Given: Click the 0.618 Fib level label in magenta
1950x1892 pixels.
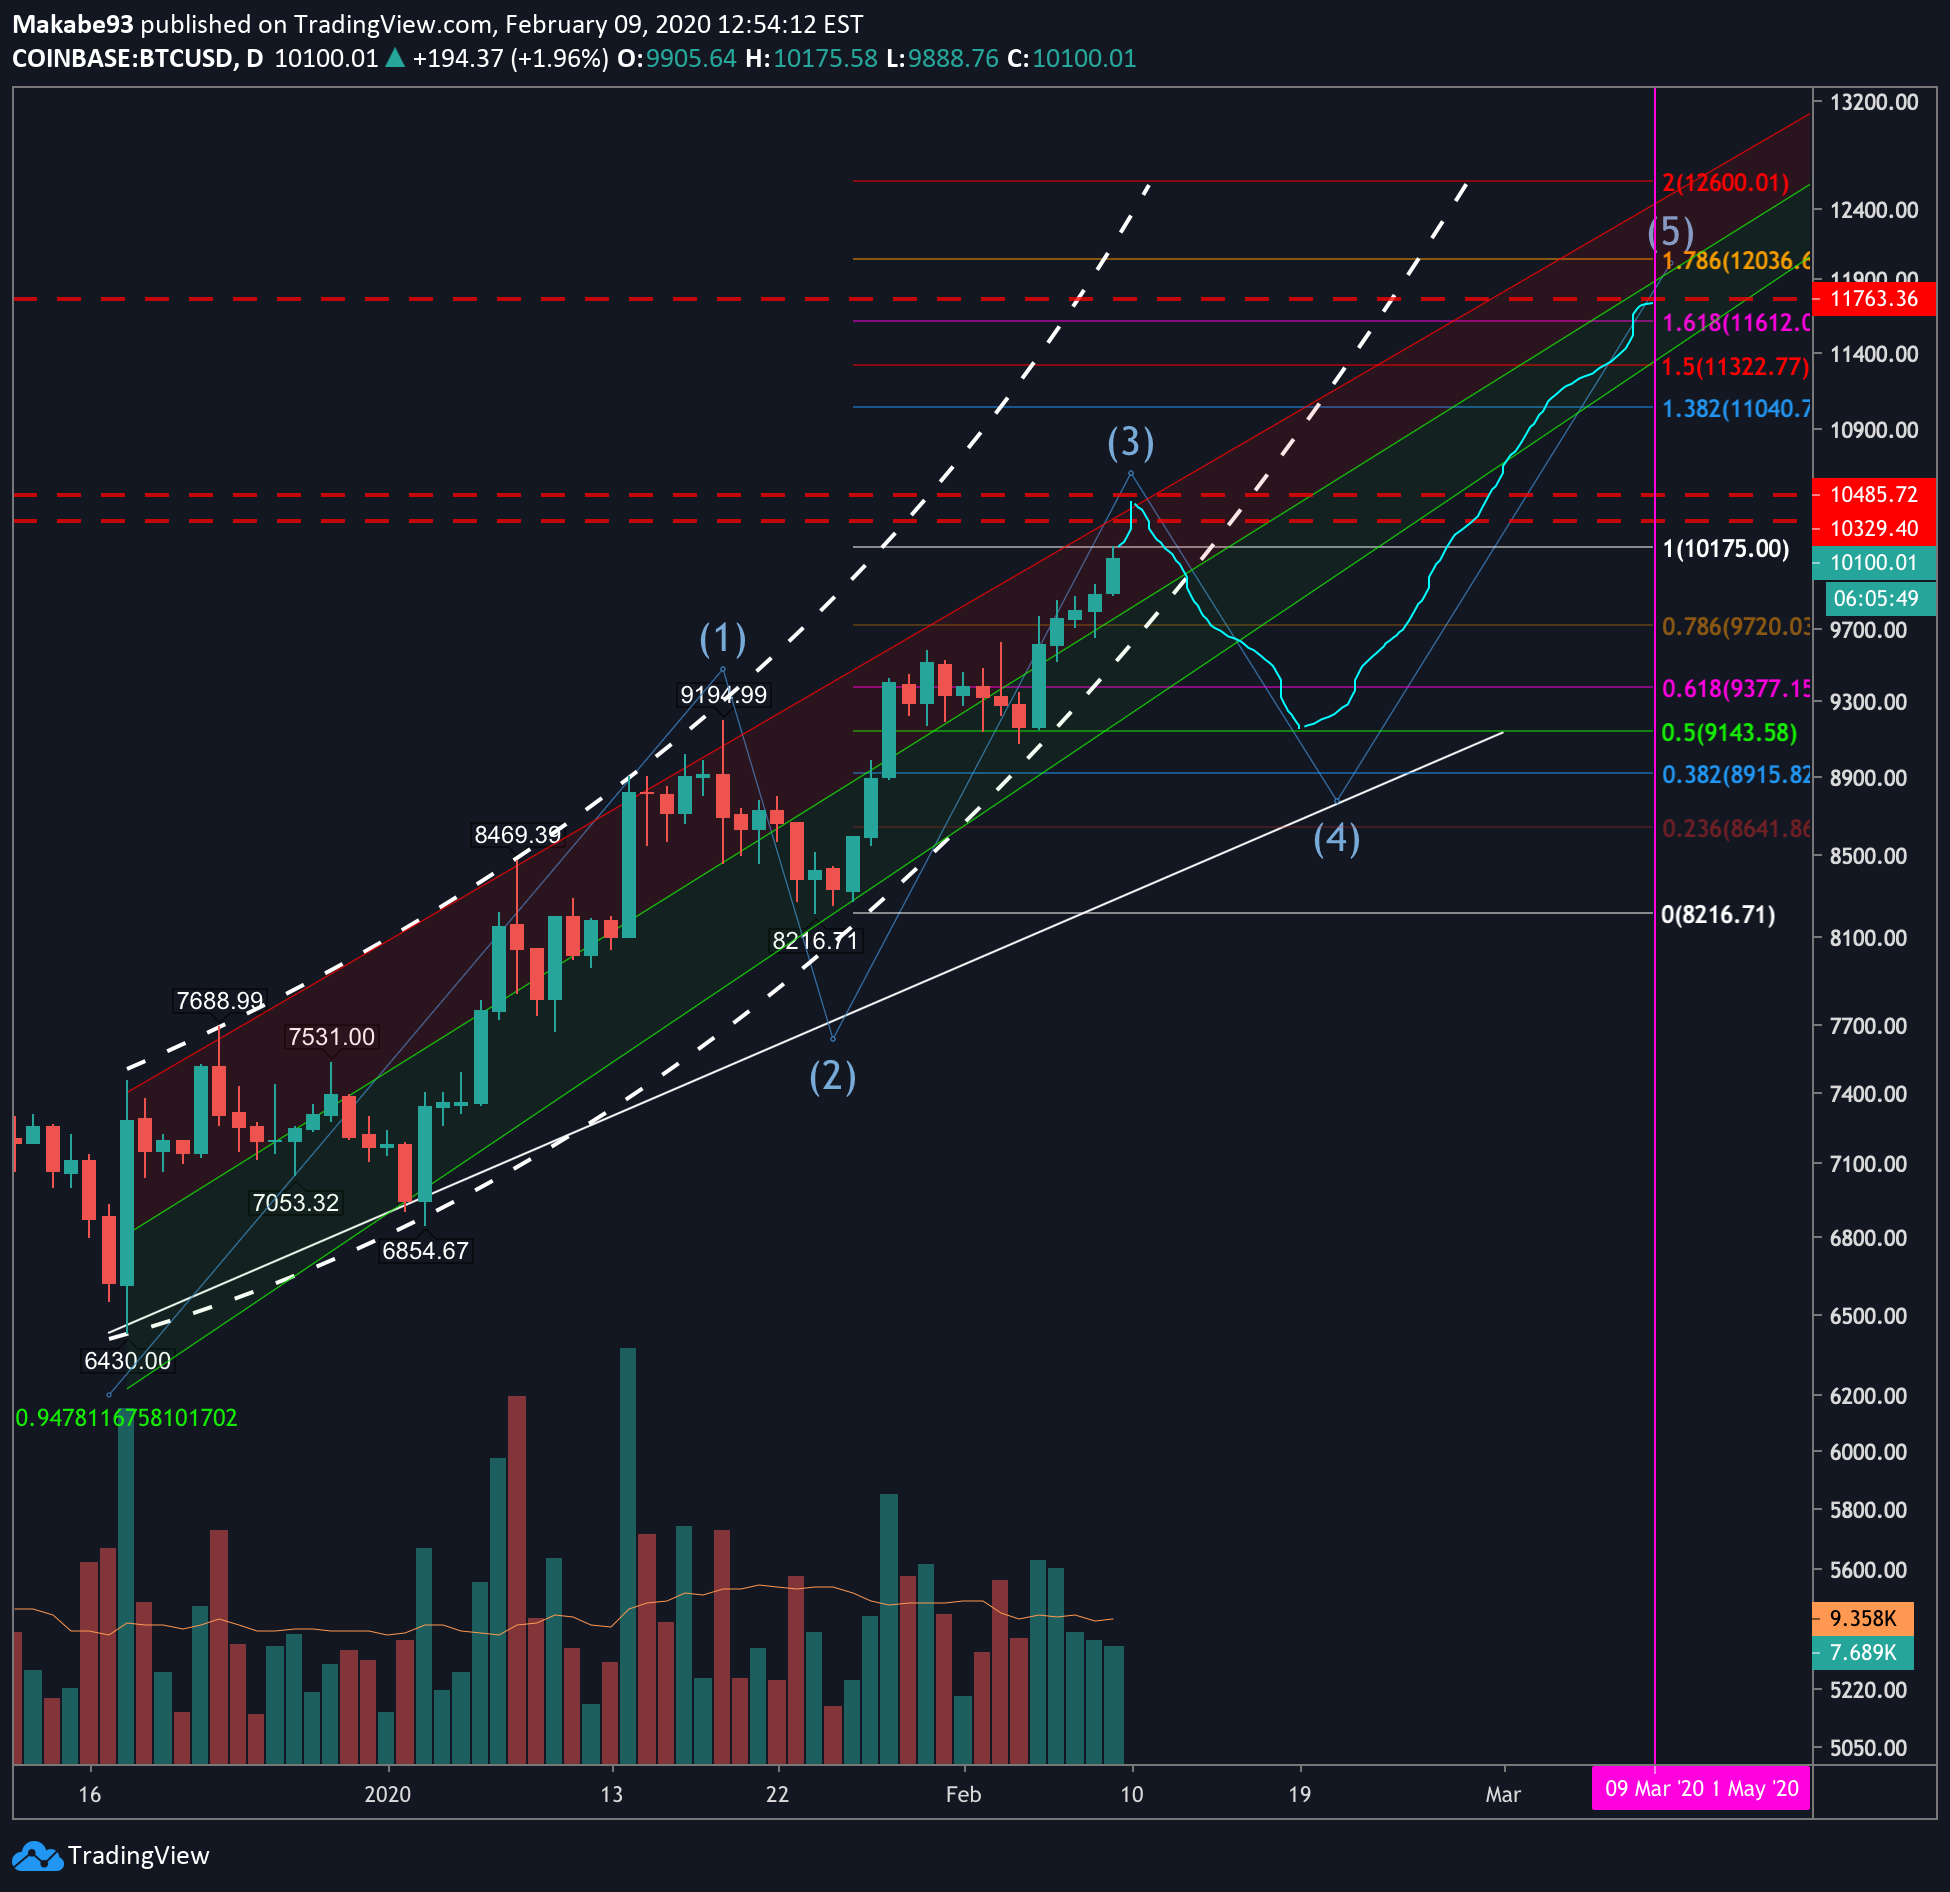Looking at the screenshot, I should click(x=1735, y=688).
